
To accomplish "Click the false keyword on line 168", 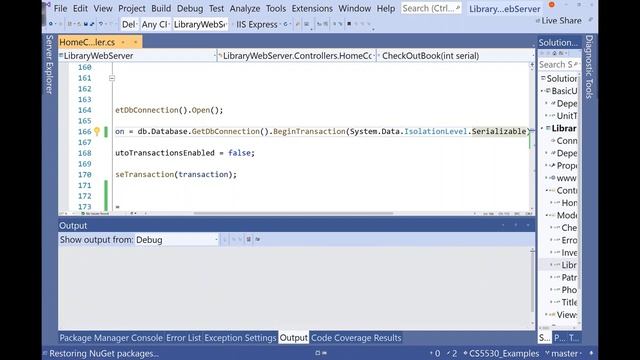I will (239, 153).
